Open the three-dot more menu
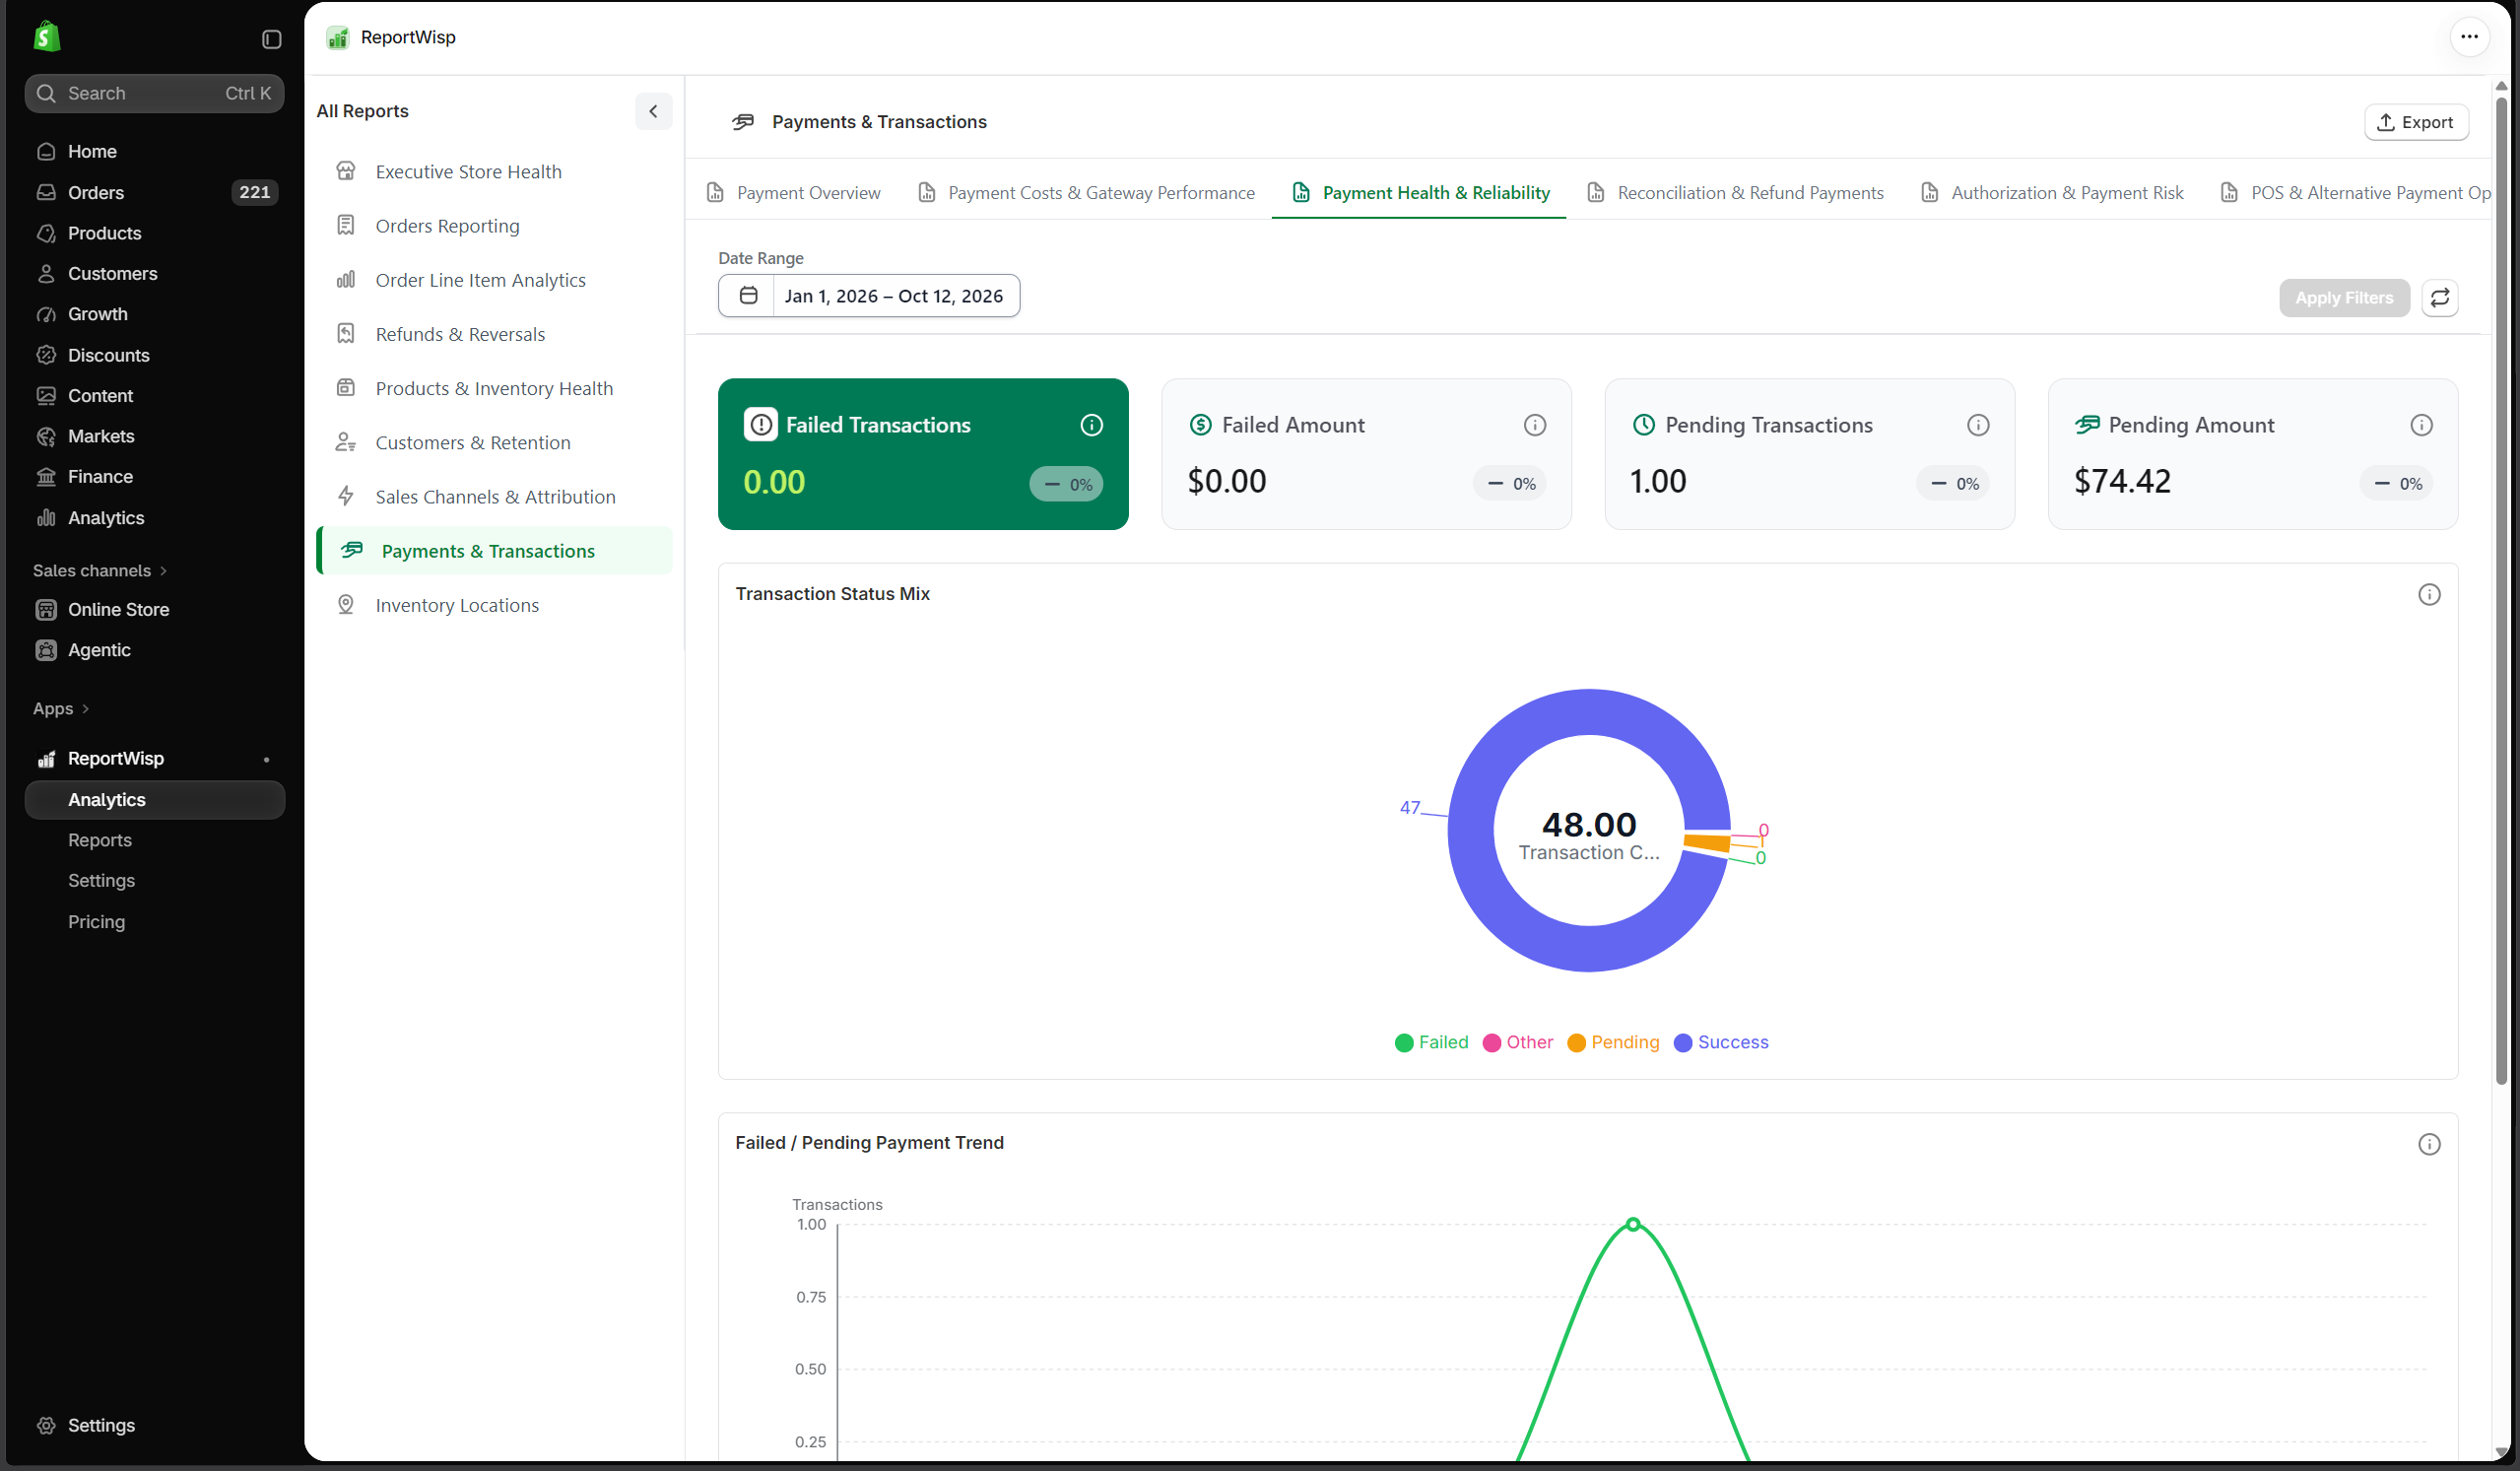The image size is (2520, 1471). [x=2468, y=37]
